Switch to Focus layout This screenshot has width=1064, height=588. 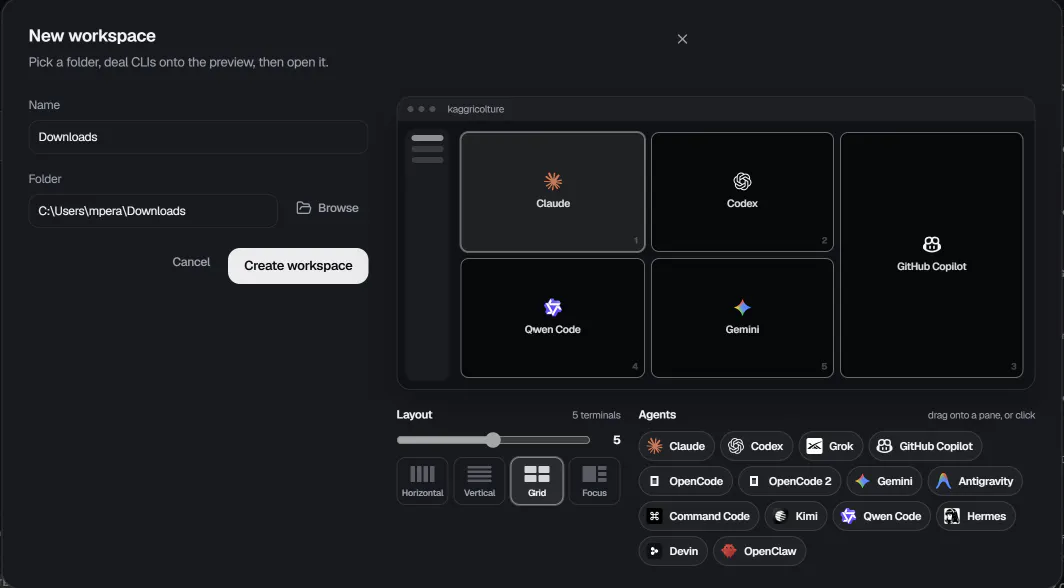pyautogui.click(x=594, y=481)
